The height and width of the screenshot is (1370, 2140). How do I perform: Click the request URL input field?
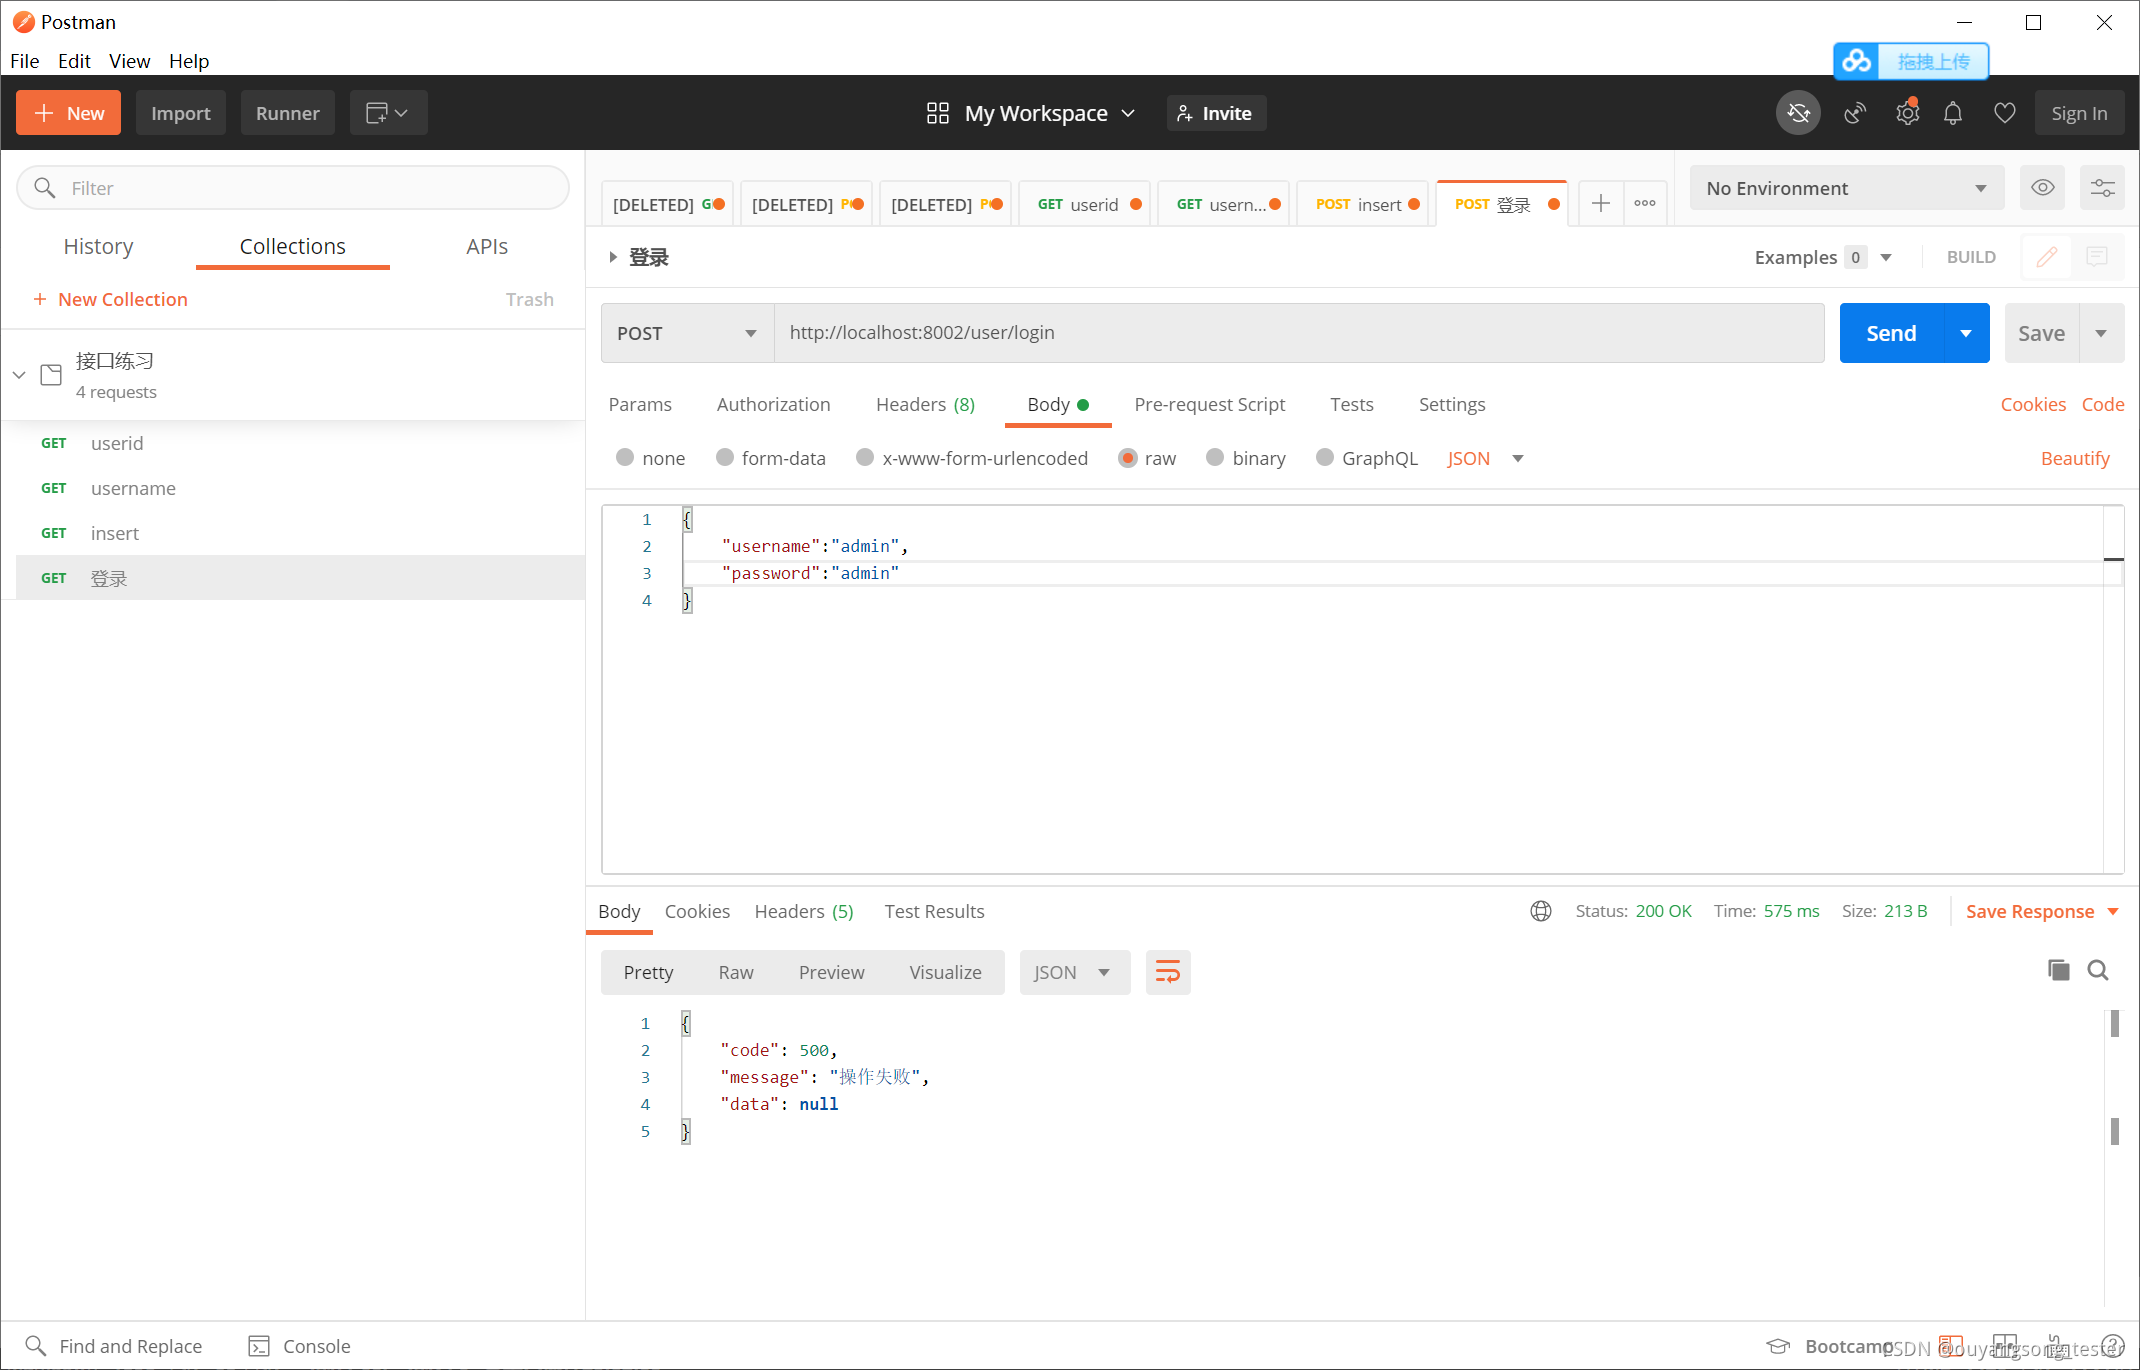point(1298,333)
